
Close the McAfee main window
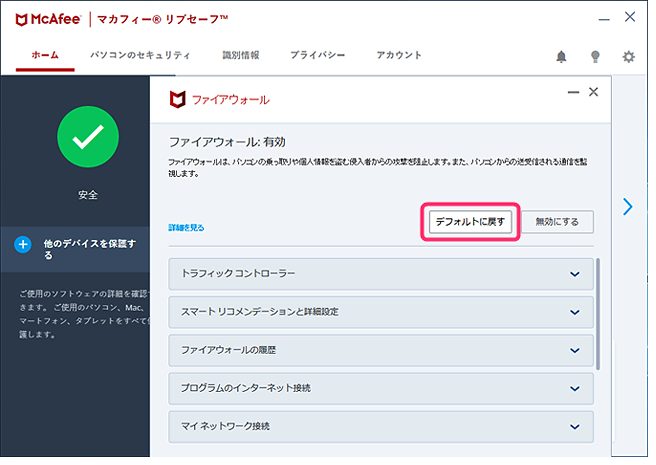pos(630,17)
